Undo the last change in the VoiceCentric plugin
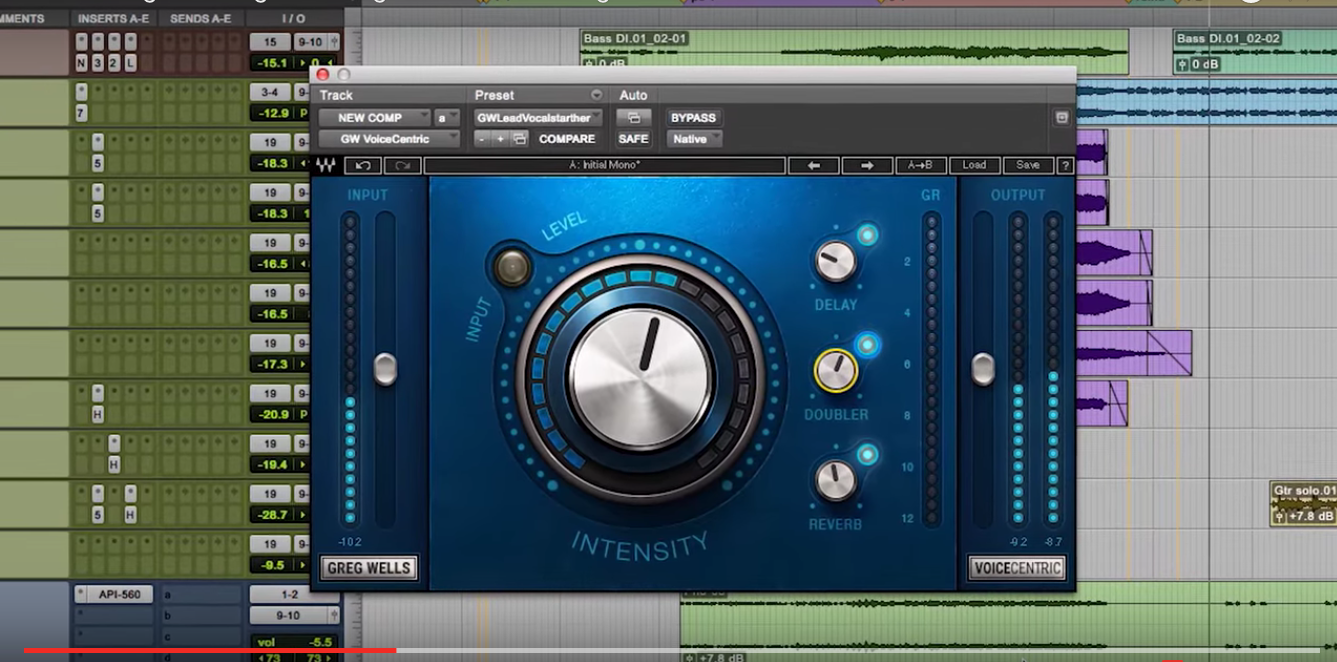This screenshot has height=662, width=1337. pos(363,165)
